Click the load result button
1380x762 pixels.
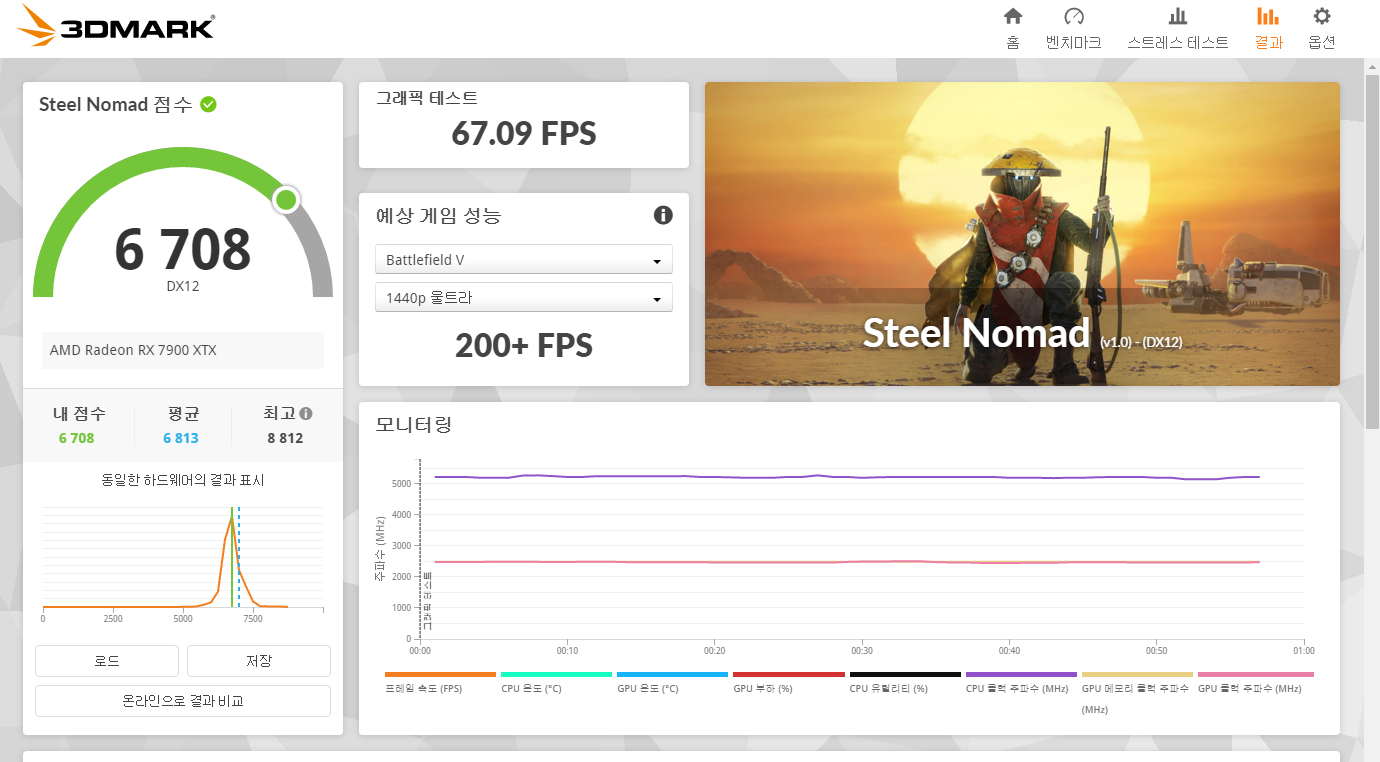107,661
